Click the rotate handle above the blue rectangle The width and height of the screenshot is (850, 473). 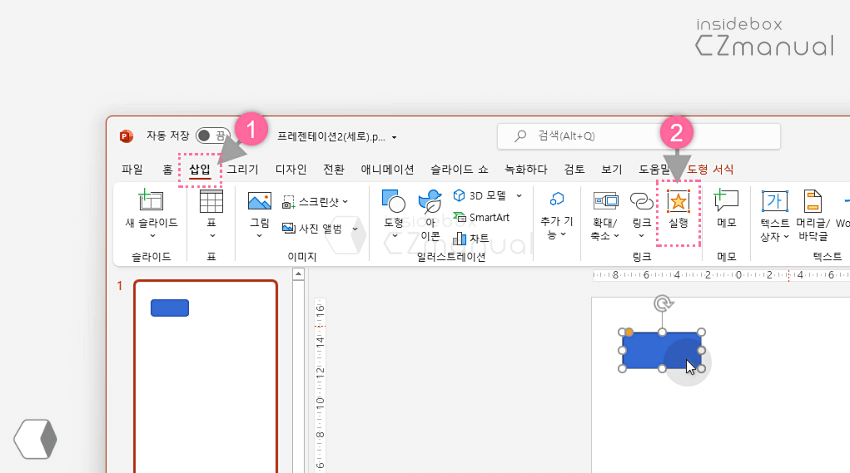click(x=661, y=303)
